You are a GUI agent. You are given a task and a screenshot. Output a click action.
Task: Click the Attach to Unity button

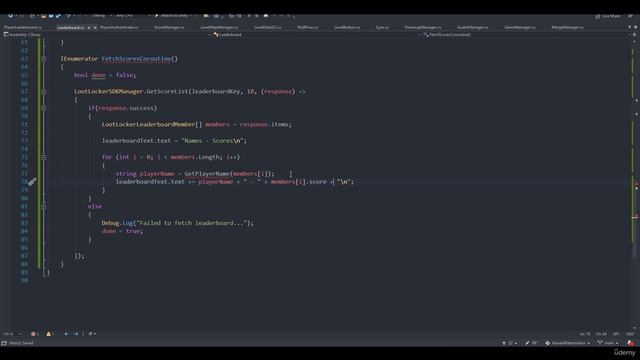tap(173, 16)
